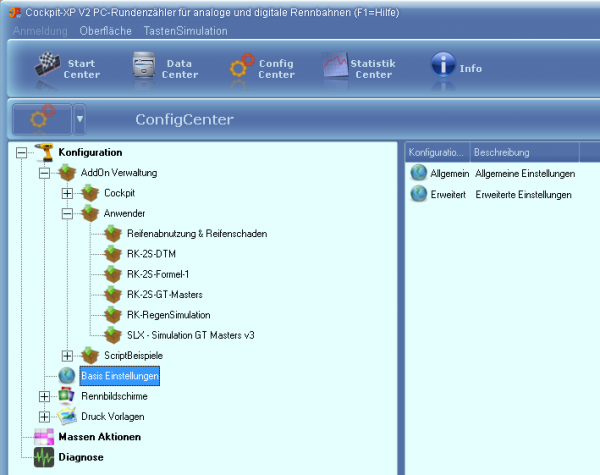
Task: Select SLX - Simulation GT Masters v3
Action: 191,335
